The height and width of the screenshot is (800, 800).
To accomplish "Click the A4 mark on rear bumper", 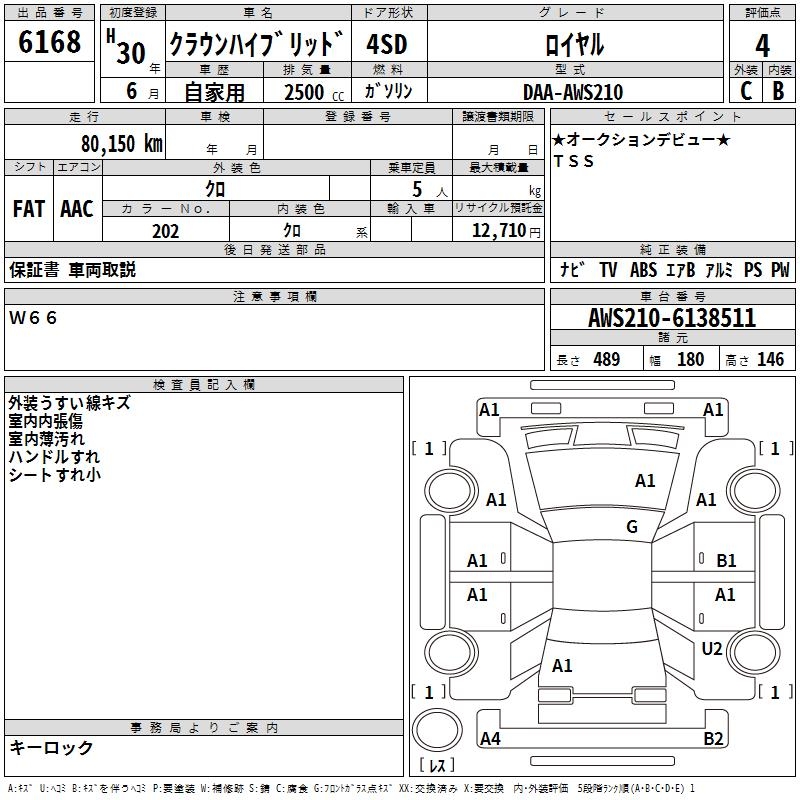I will pos(490,739).
